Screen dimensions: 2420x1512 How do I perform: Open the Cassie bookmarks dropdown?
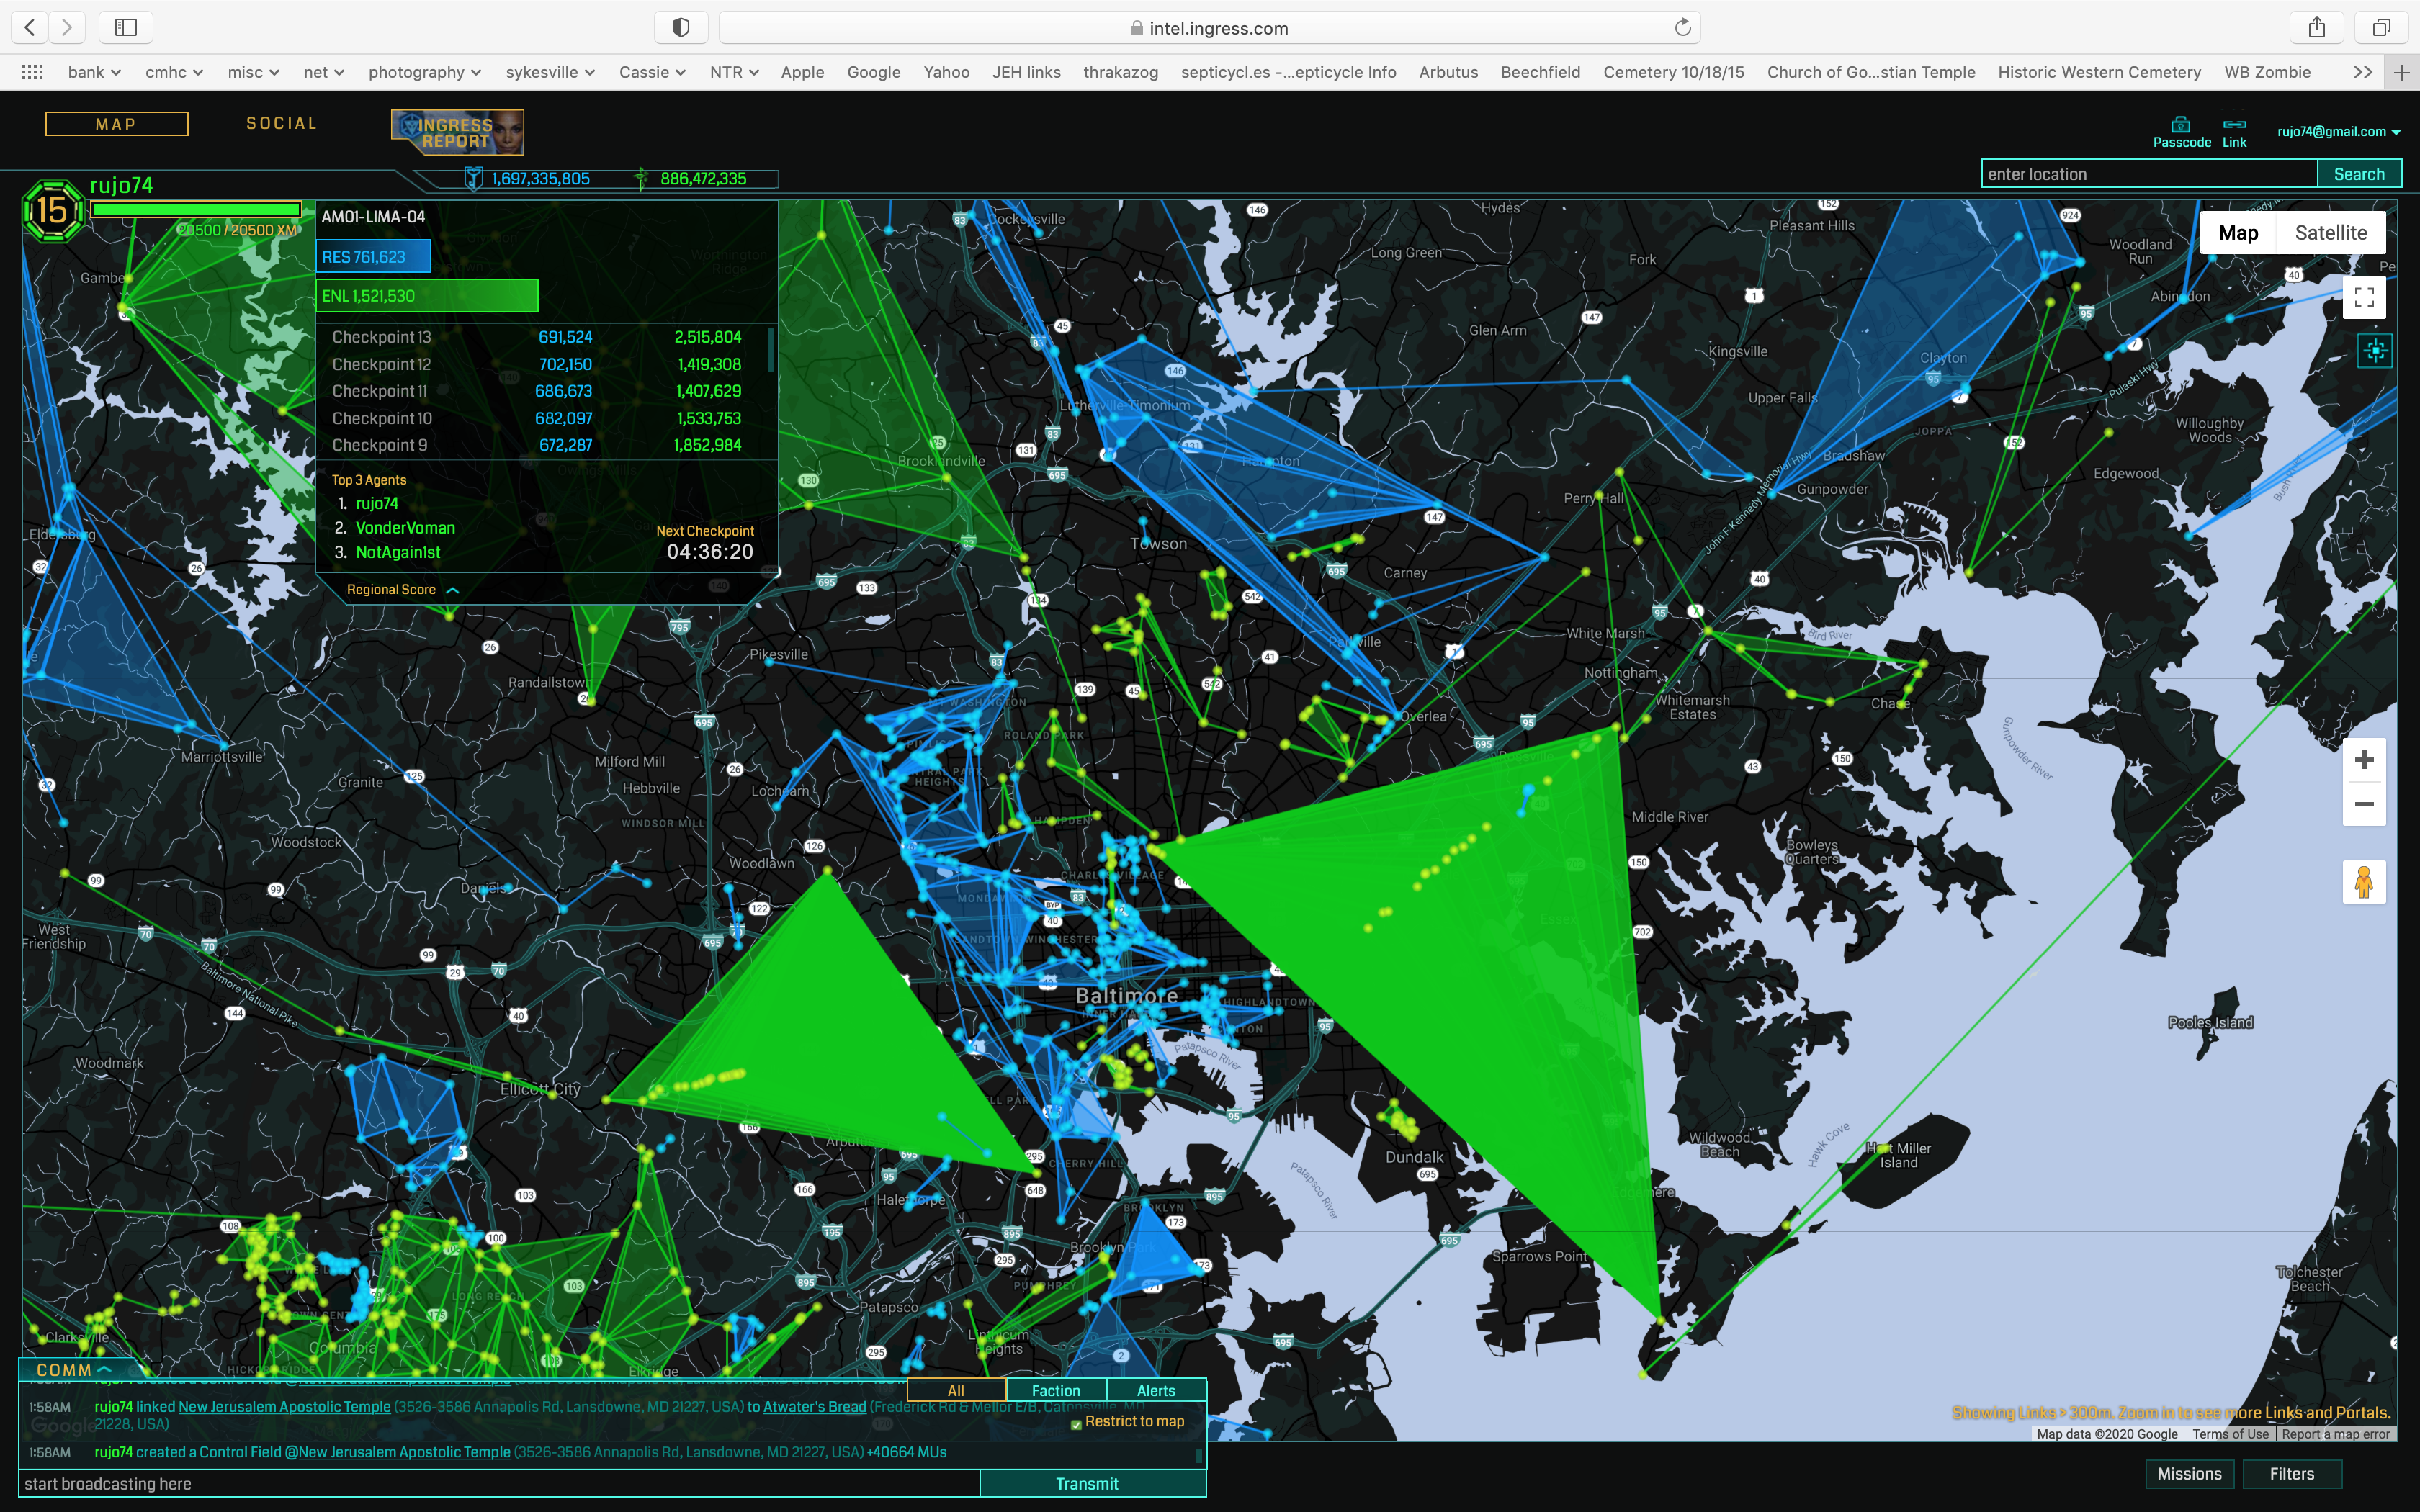point(652,72)
